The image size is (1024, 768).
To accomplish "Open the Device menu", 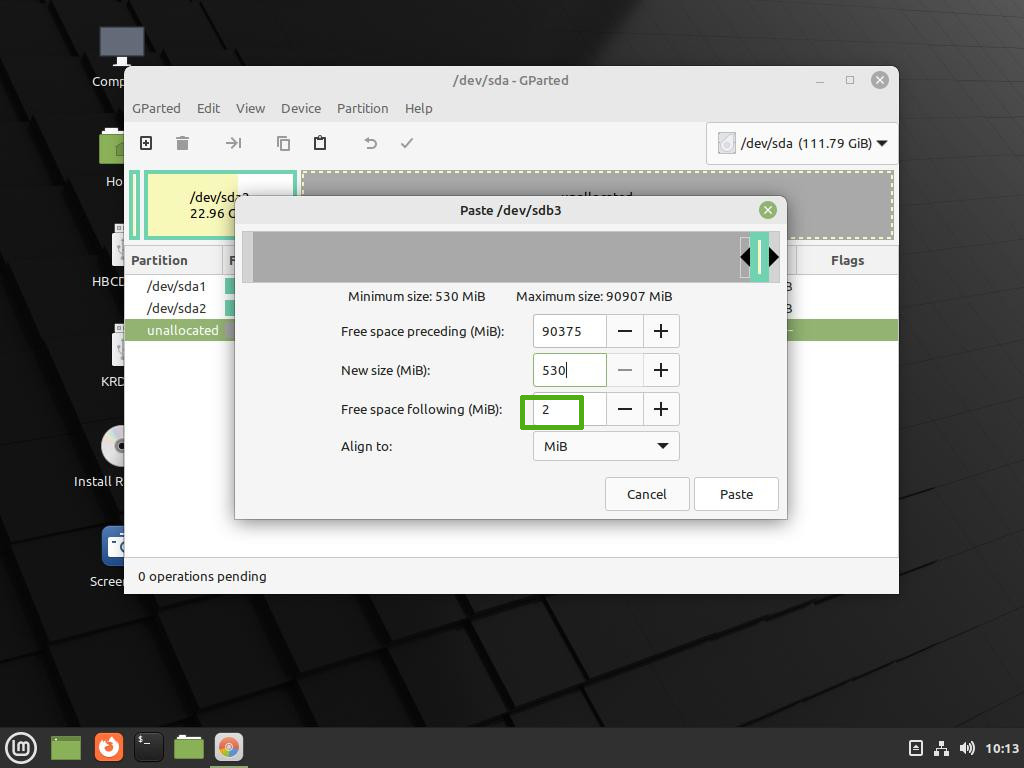I will point(300,108).
